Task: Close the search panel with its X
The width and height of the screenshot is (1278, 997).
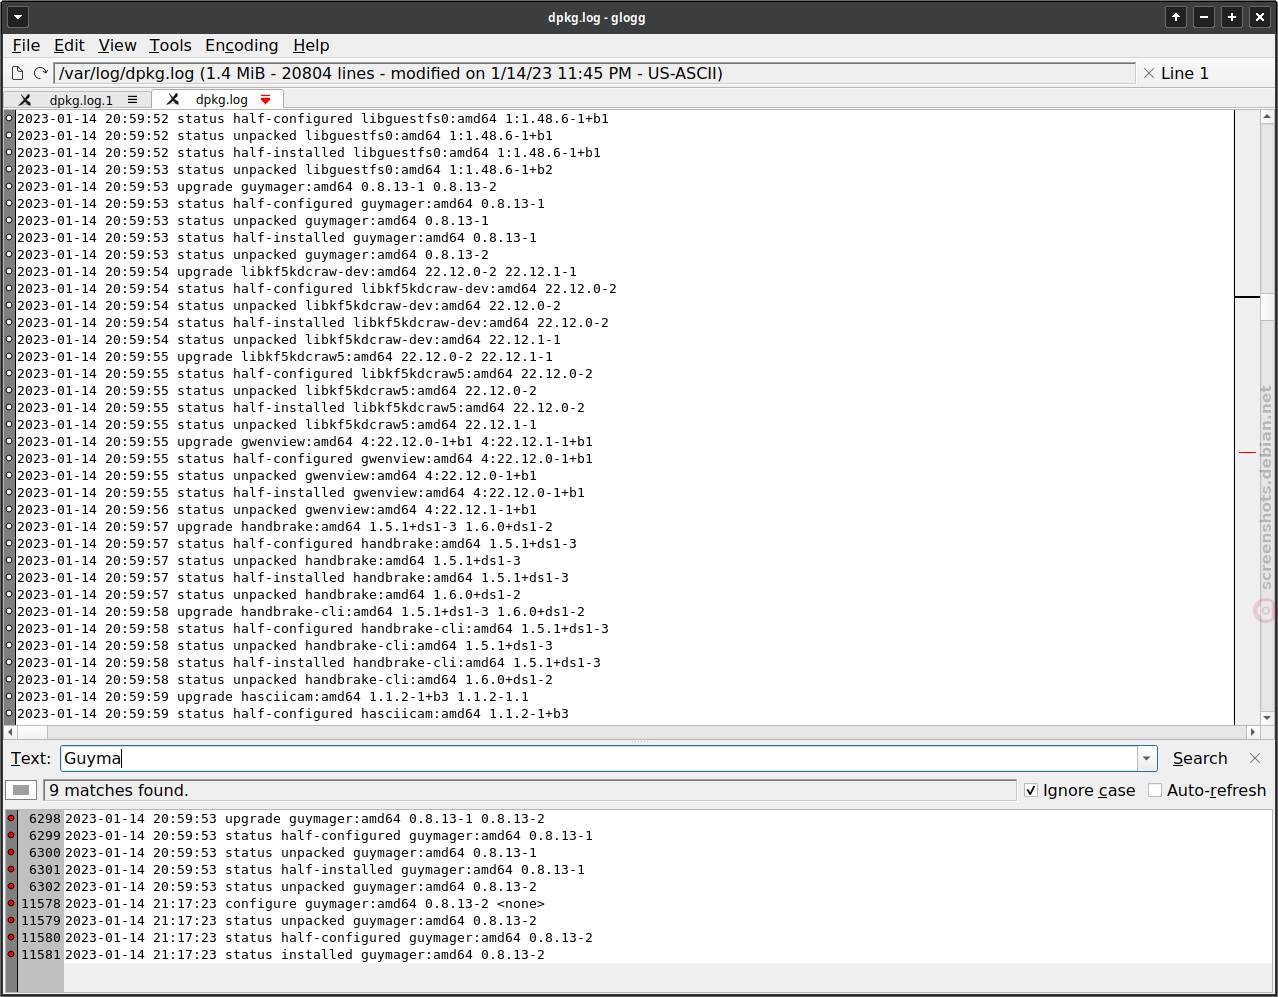Action: [1255, 758]
